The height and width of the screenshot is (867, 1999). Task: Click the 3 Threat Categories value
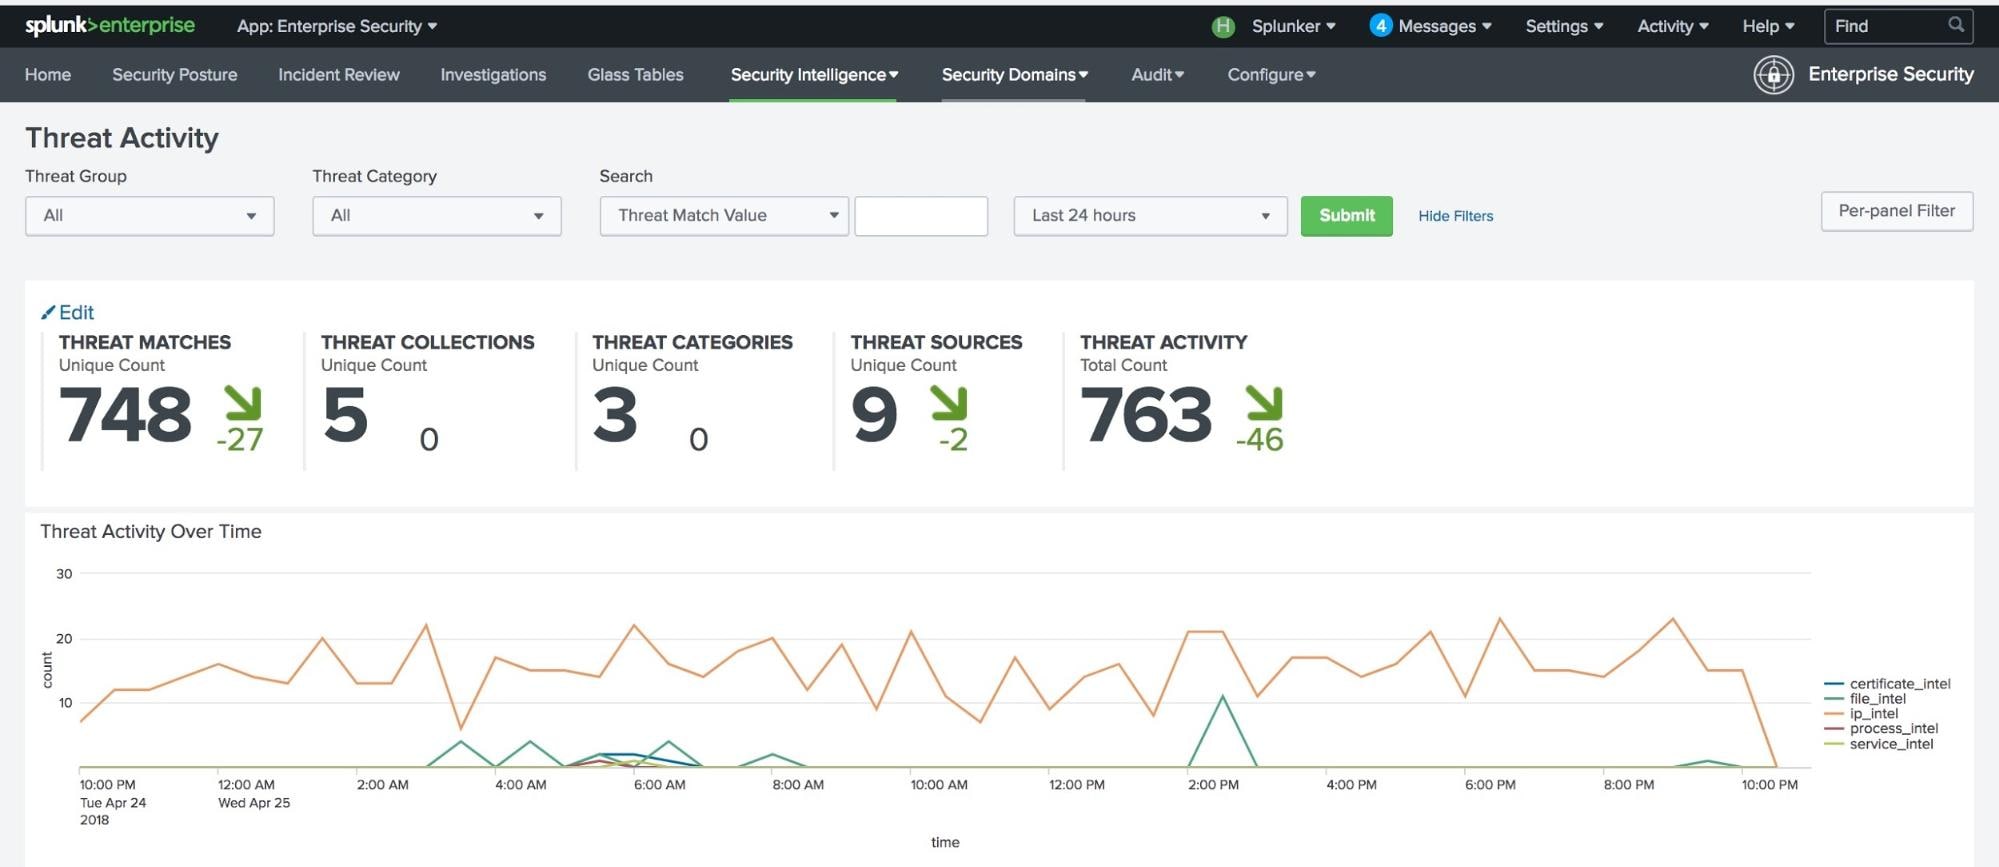click(x=615, y=414)
